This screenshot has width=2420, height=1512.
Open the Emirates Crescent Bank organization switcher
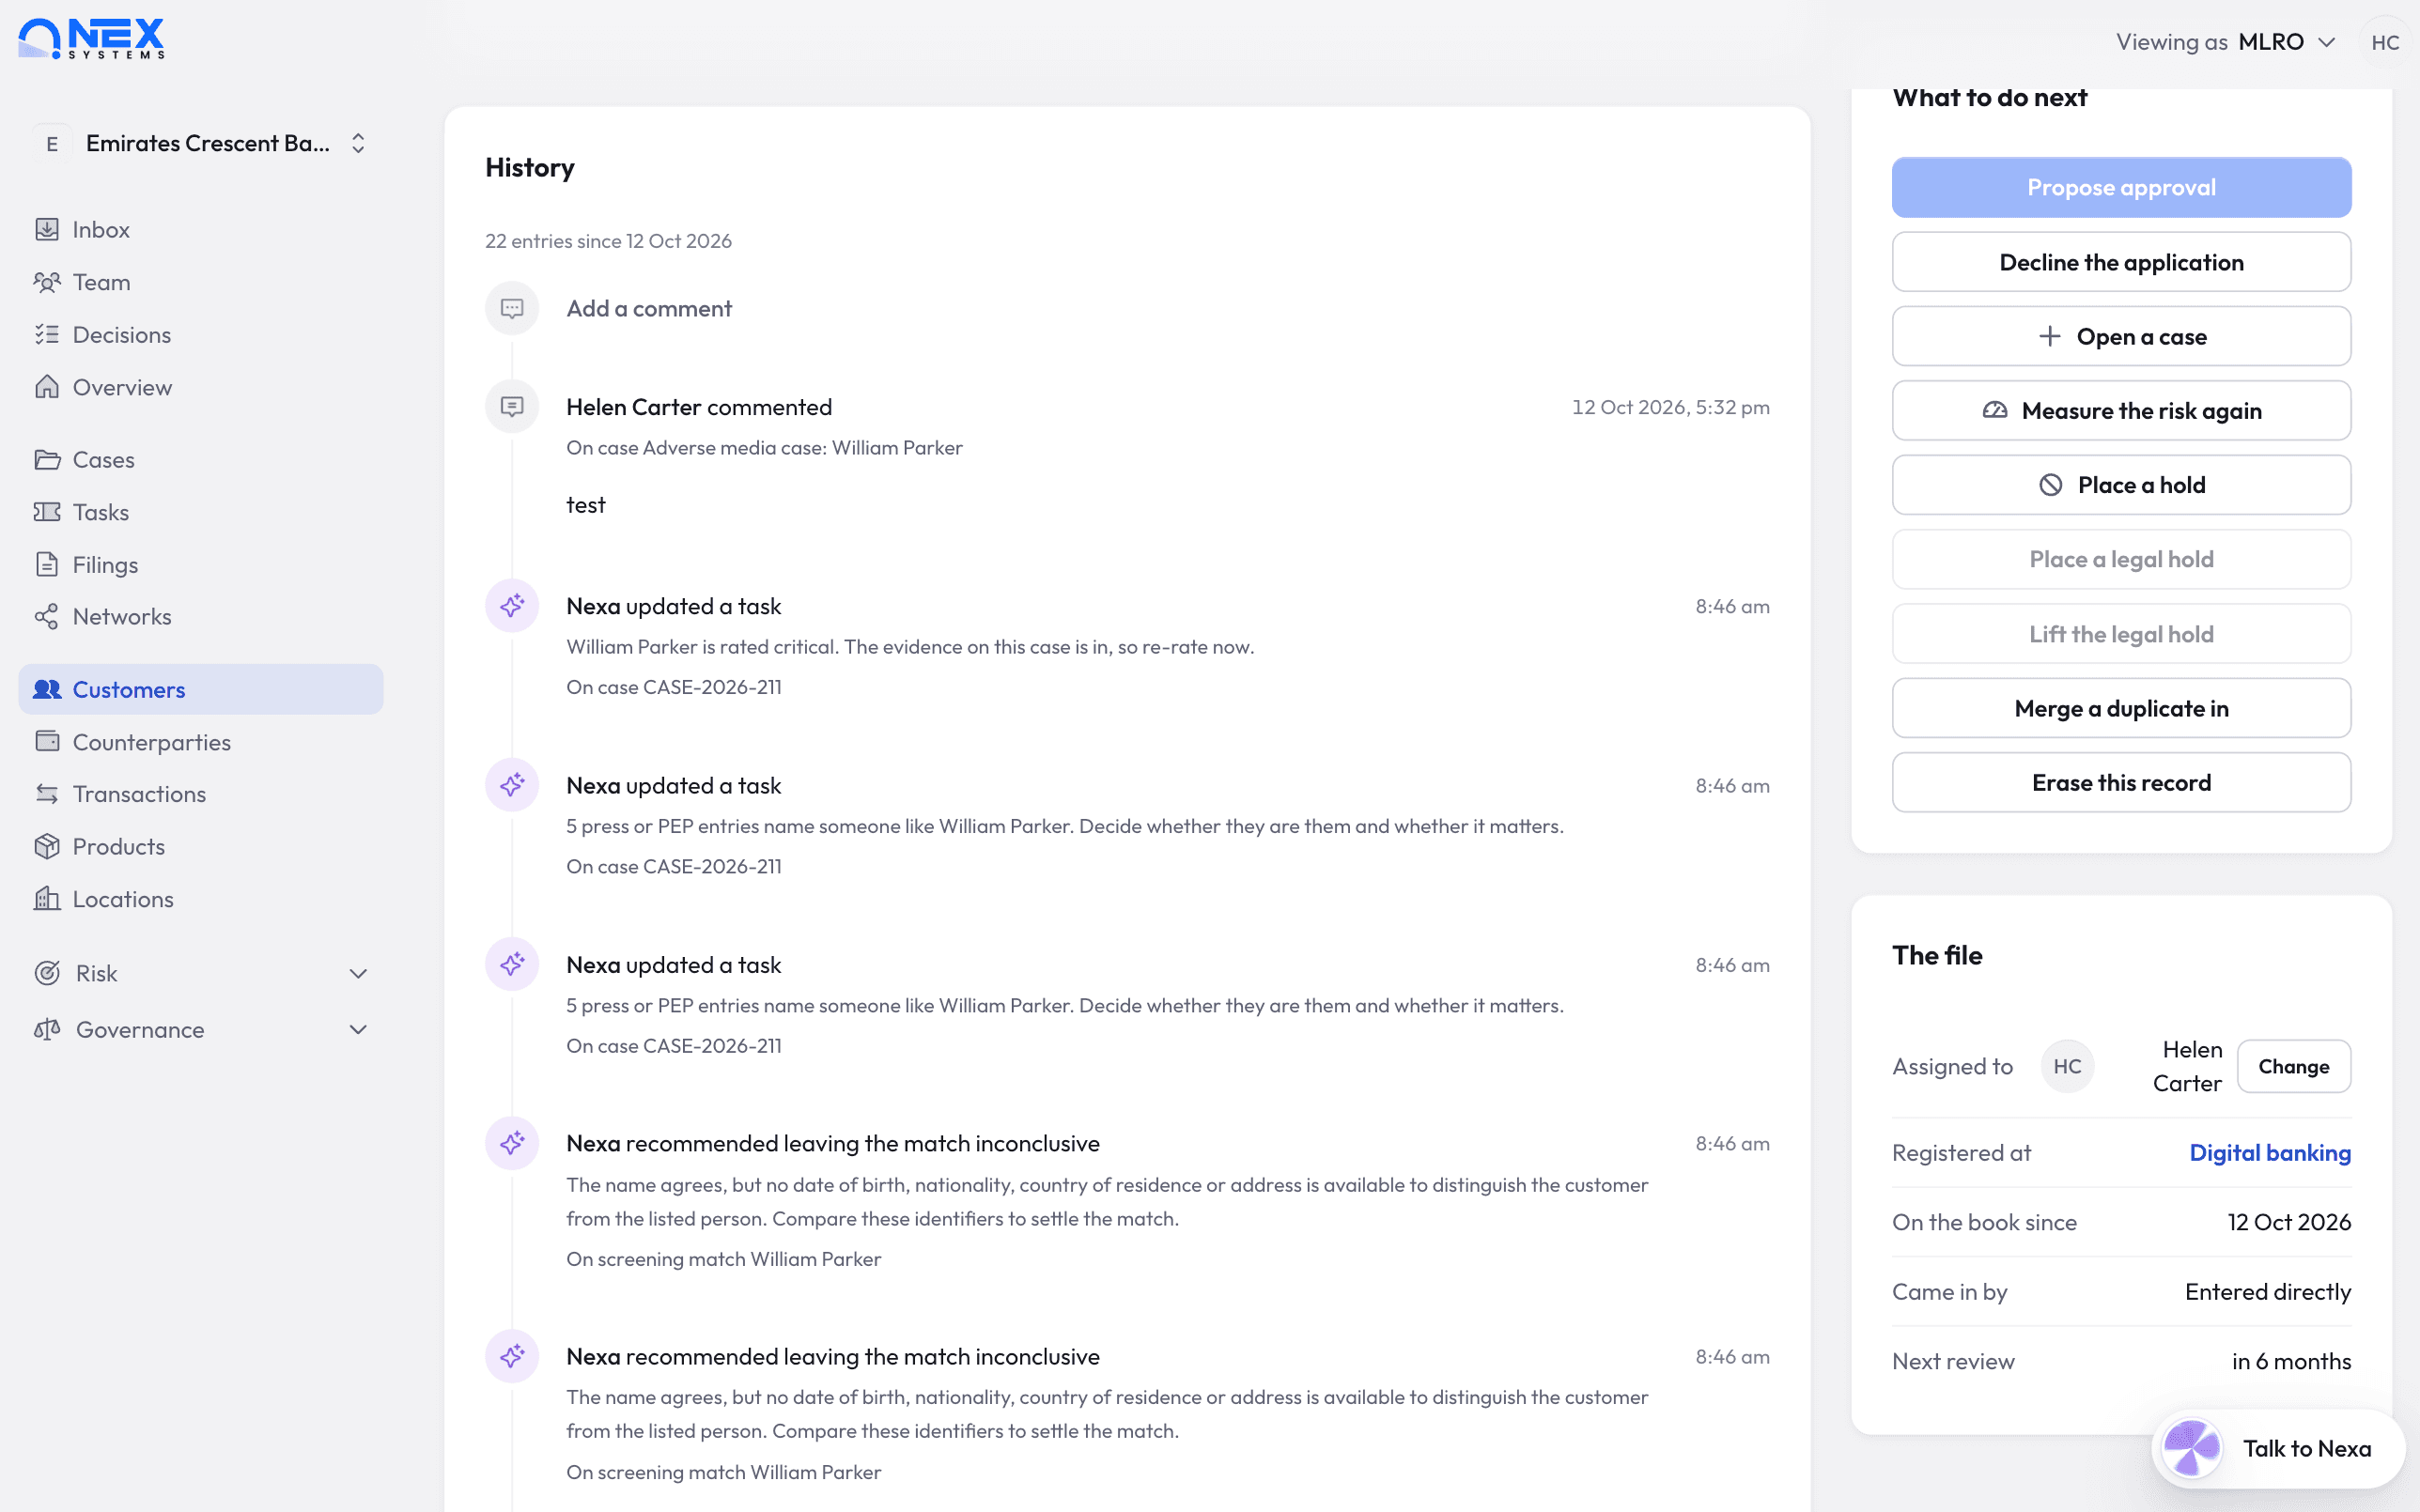(201, 143)
